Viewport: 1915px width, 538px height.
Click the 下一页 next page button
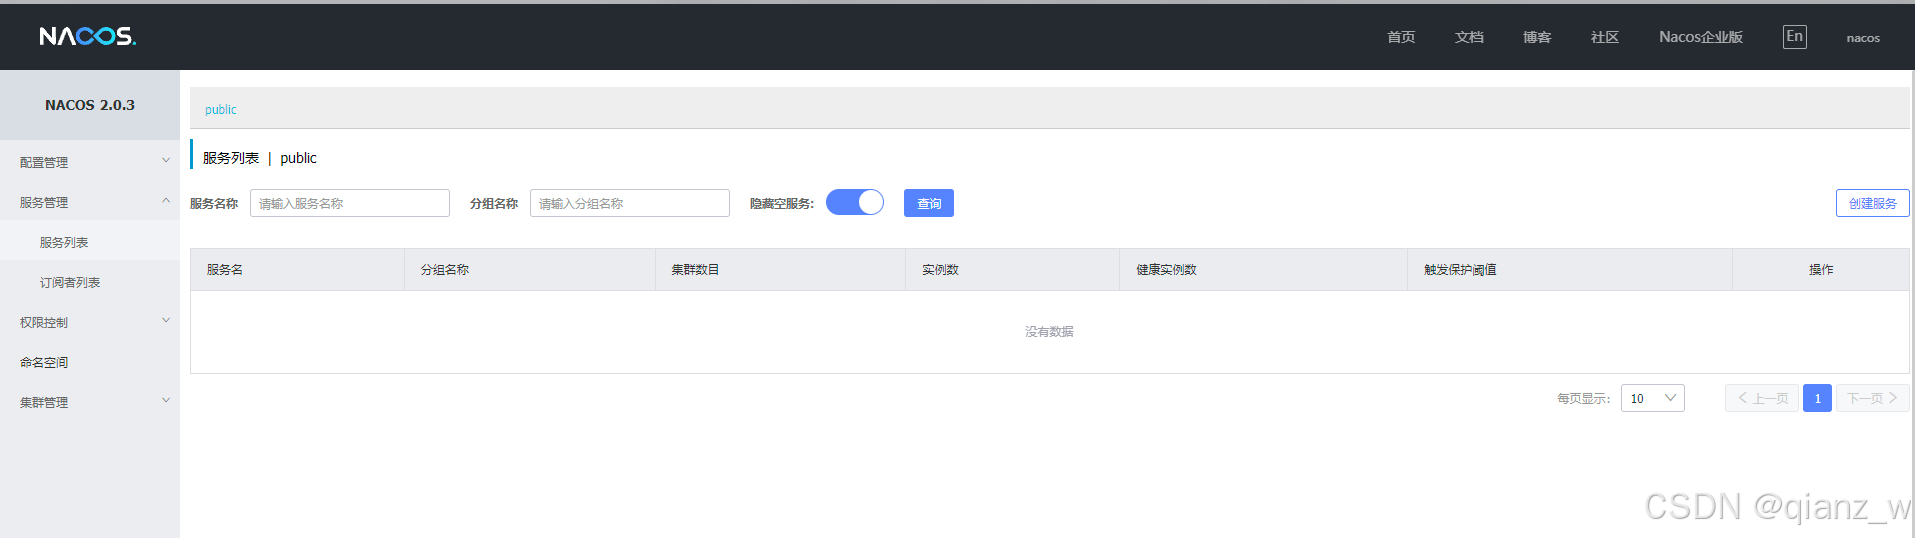(x=1873, y=398)
